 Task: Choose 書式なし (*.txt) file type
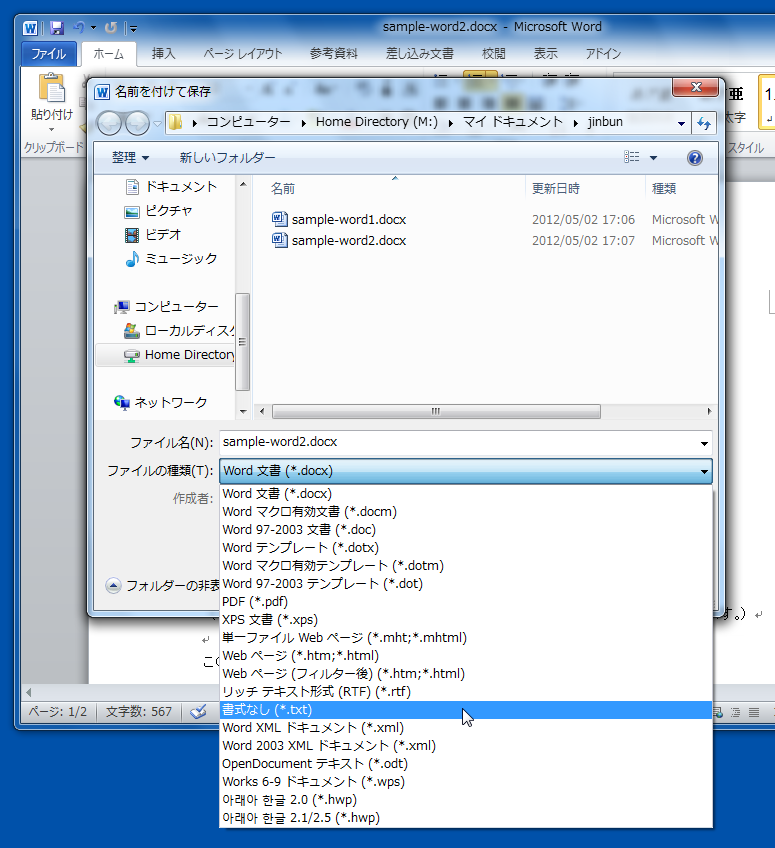466,710
